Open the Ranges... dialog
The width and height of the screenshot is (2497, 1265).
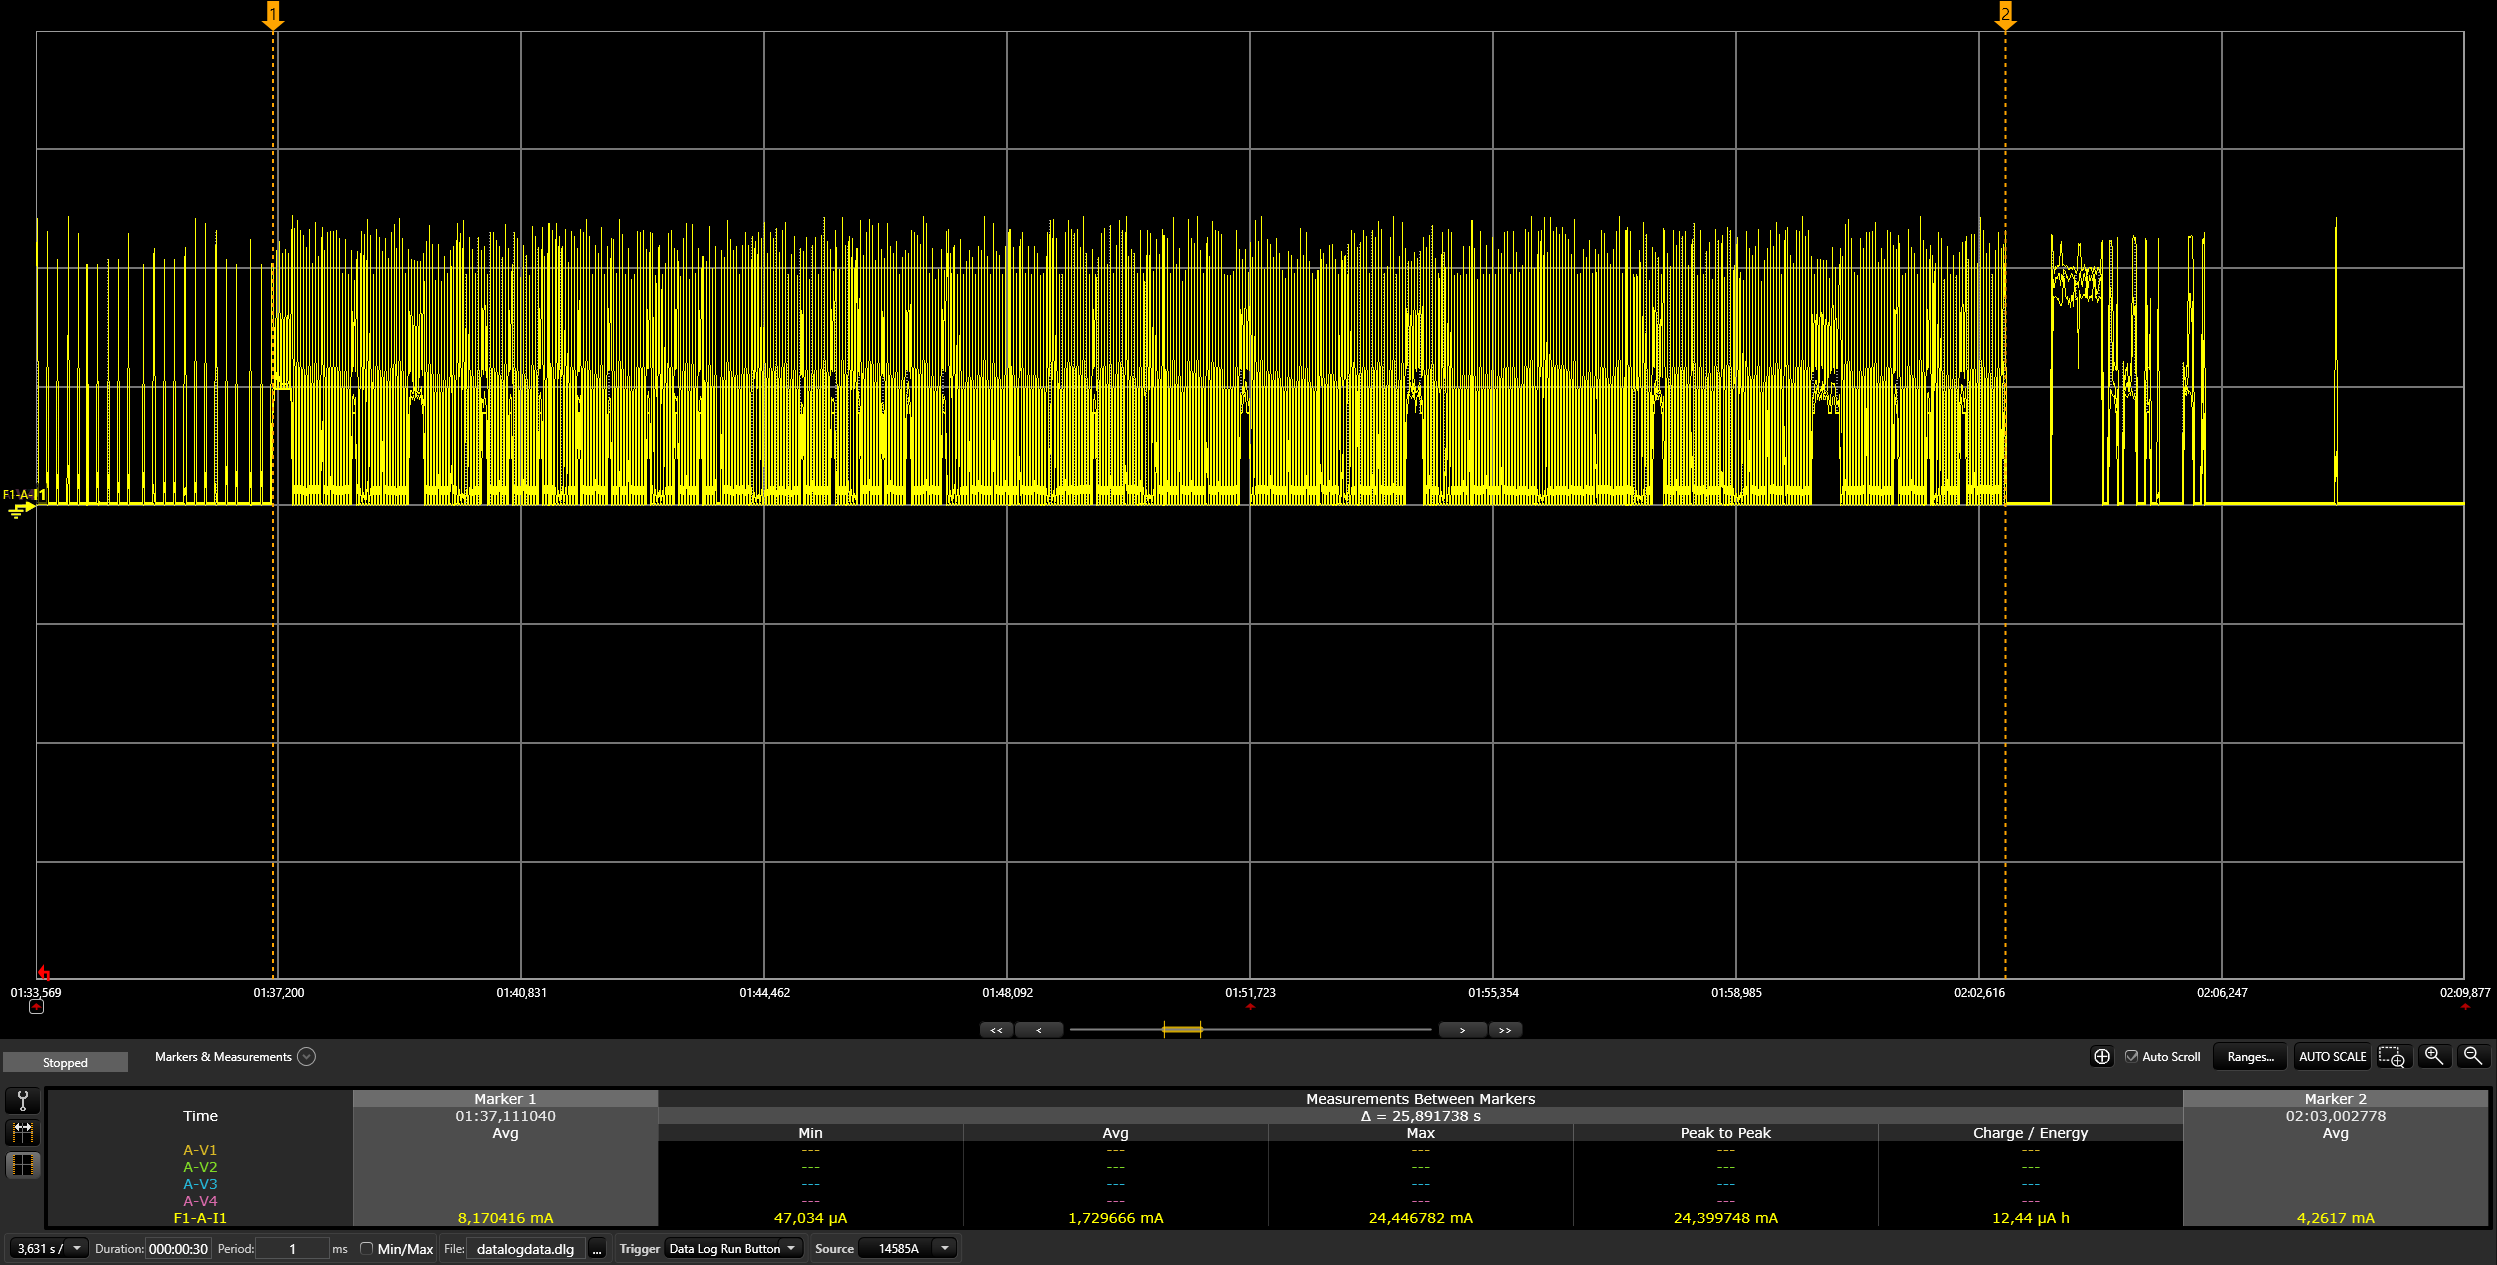[2250, 1057]
